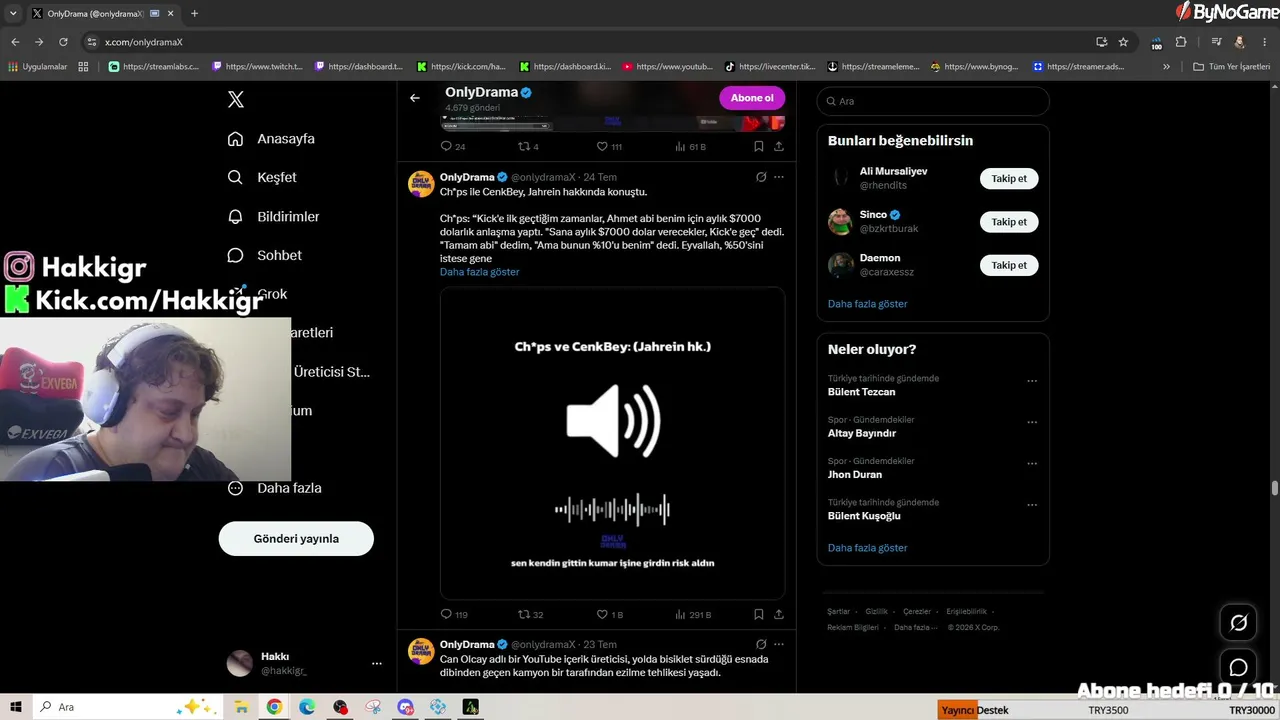
Task: Open the tab search dropdown arrow
Action: coord(13,14)
